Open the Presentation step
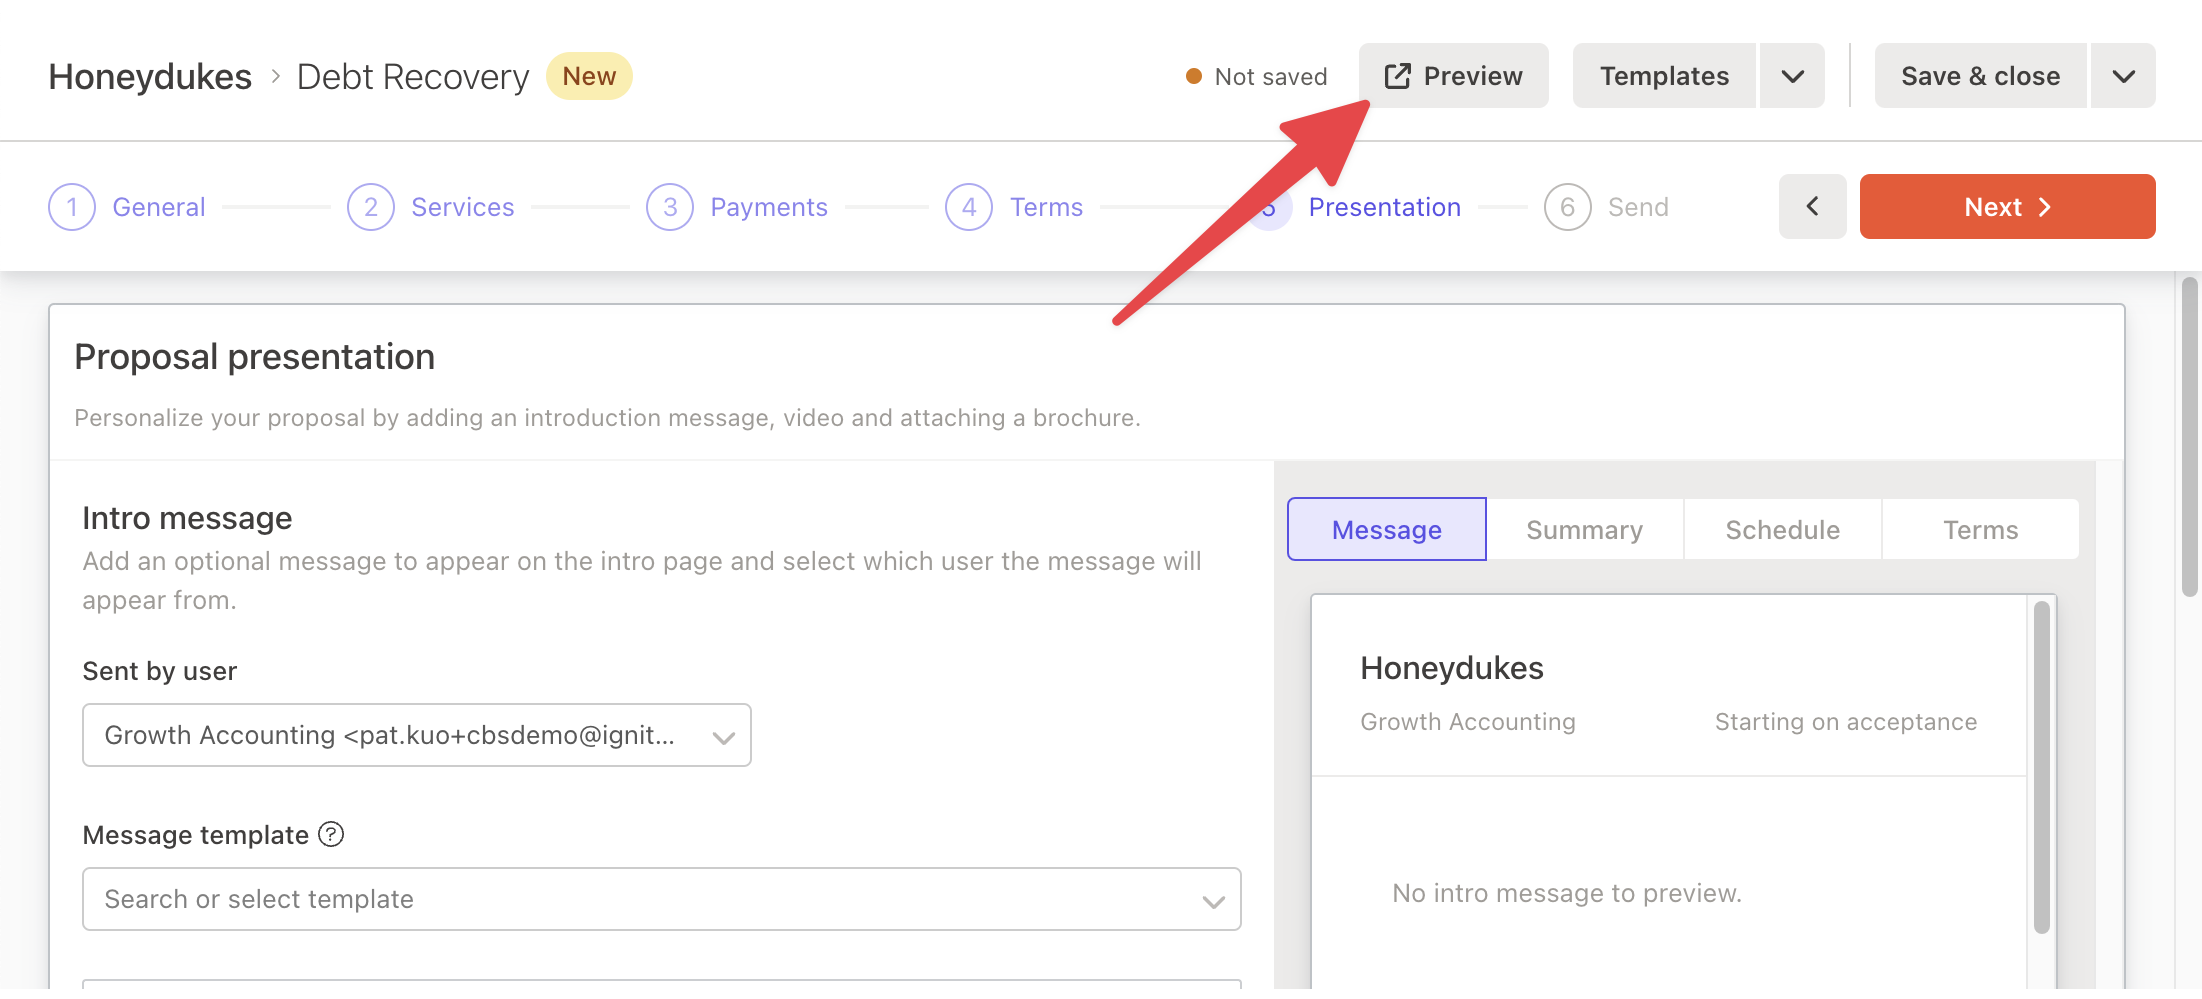The height and width of the screenshot is (999, 2202). pos(1384,207)
